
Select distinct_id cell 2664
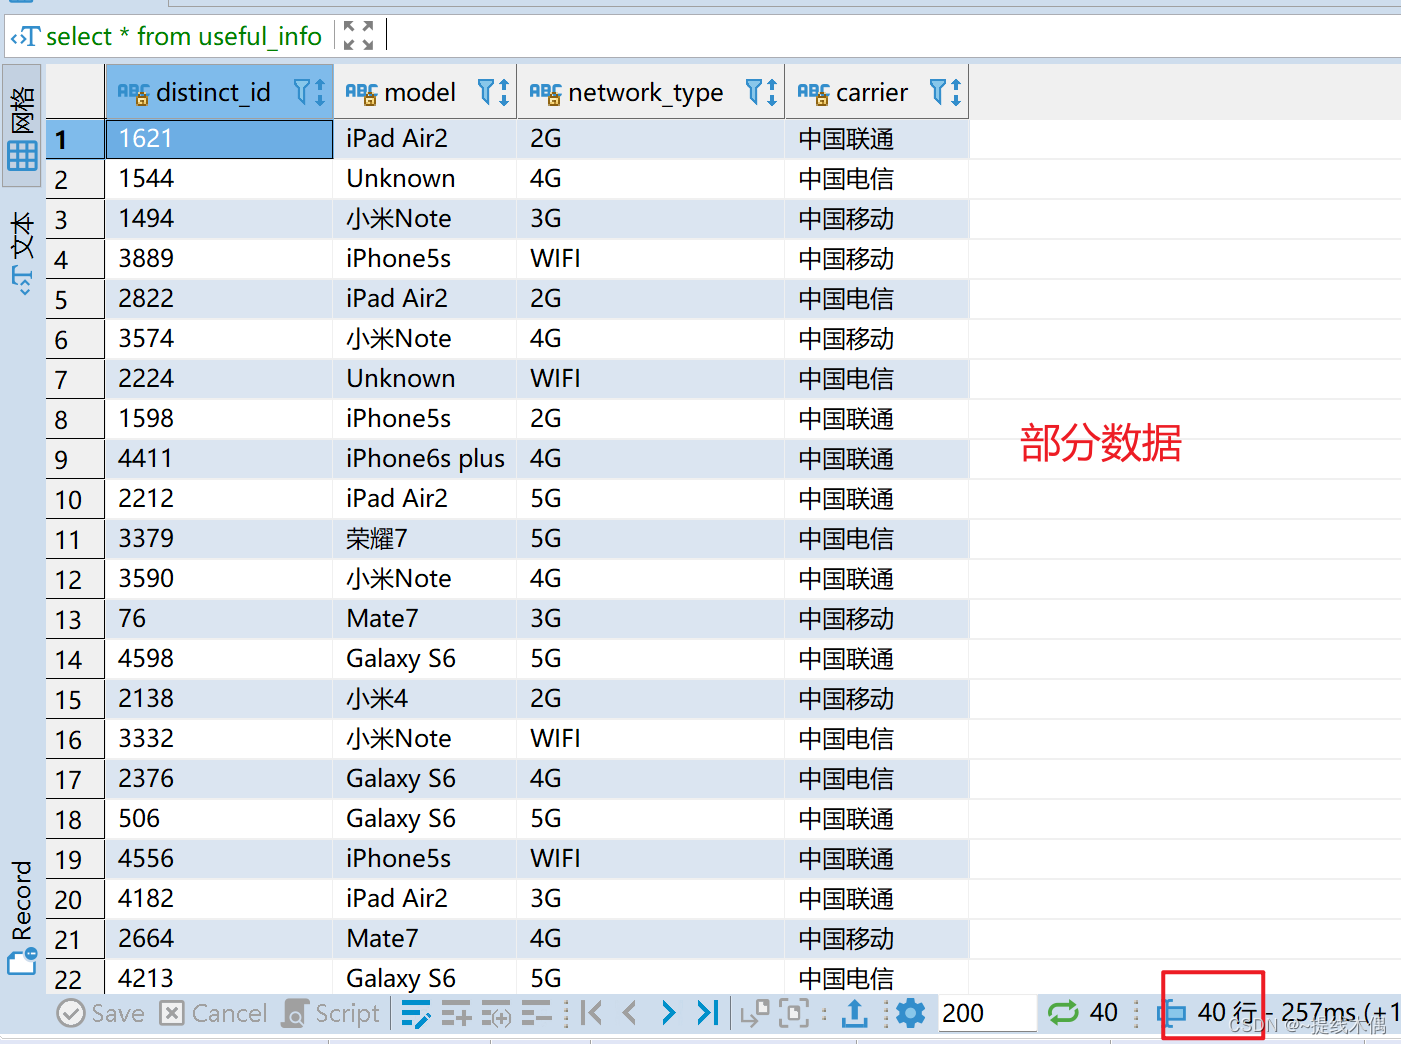[x=219, y=939]
